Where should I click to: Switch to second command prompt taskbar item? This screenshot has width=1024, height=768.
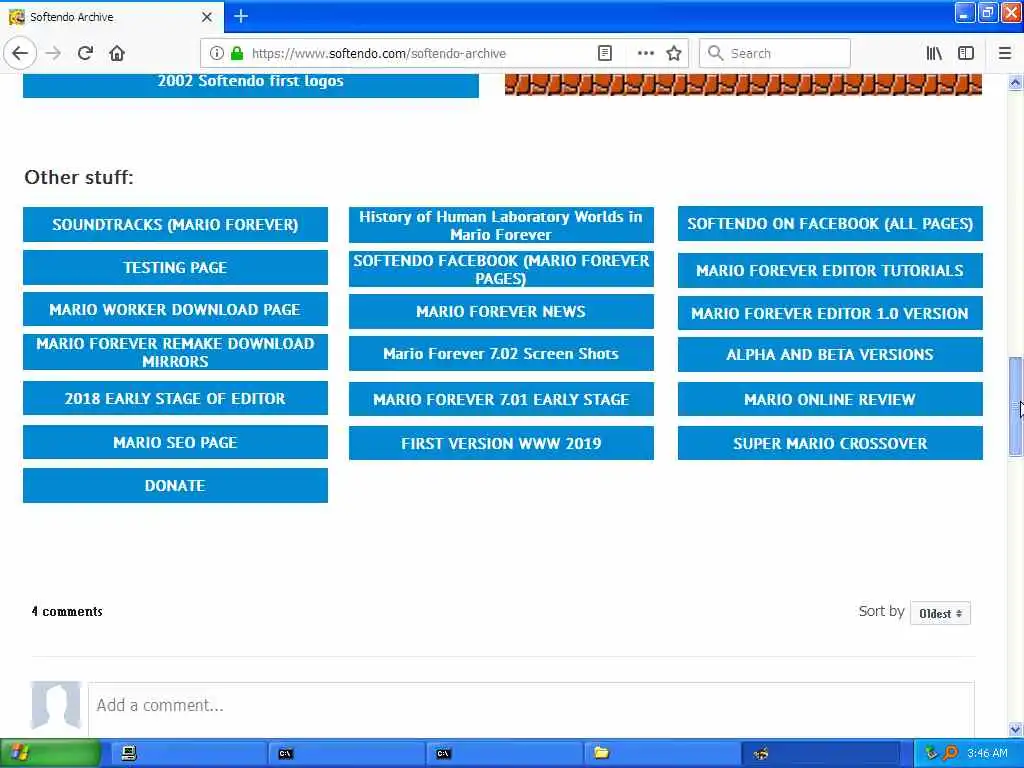pyautogui.click(x=504, y=754)
